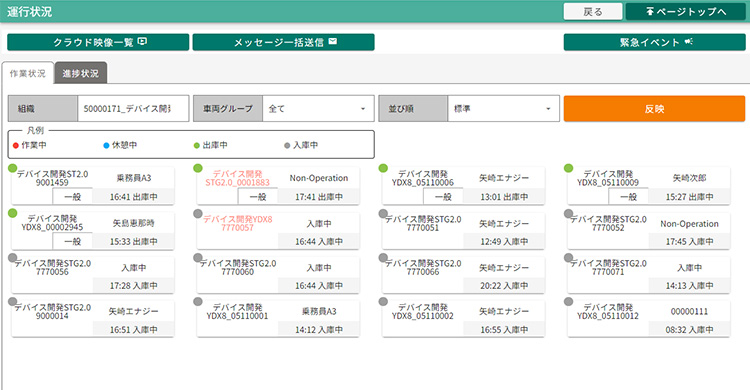Select vehicle STG2.0 7770051
Viewport: 750px width, 390px height.
click(423, 223)
